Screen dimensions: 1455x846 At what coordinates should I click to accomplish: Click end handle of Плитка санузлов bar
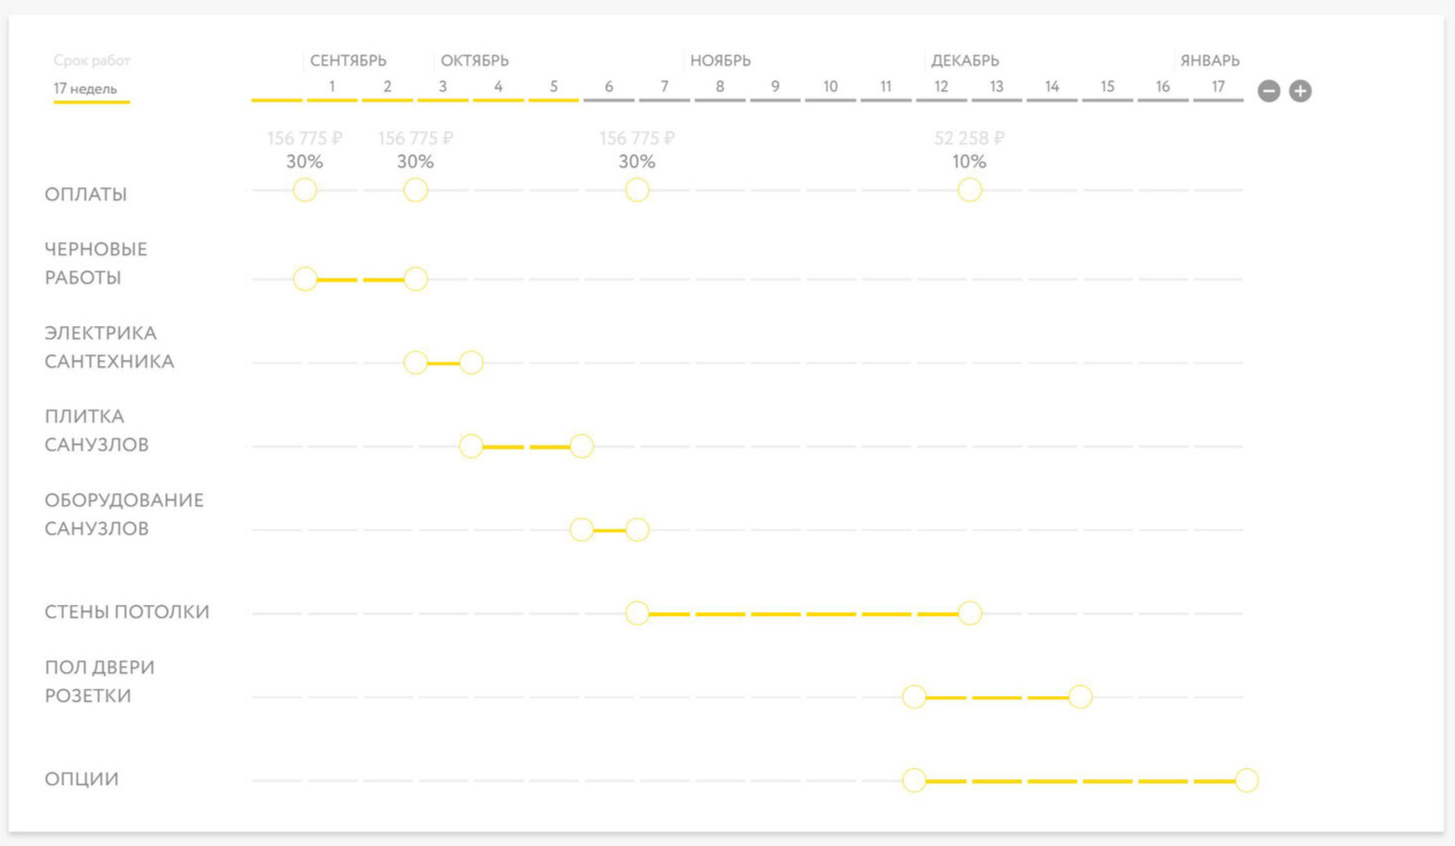581,446
